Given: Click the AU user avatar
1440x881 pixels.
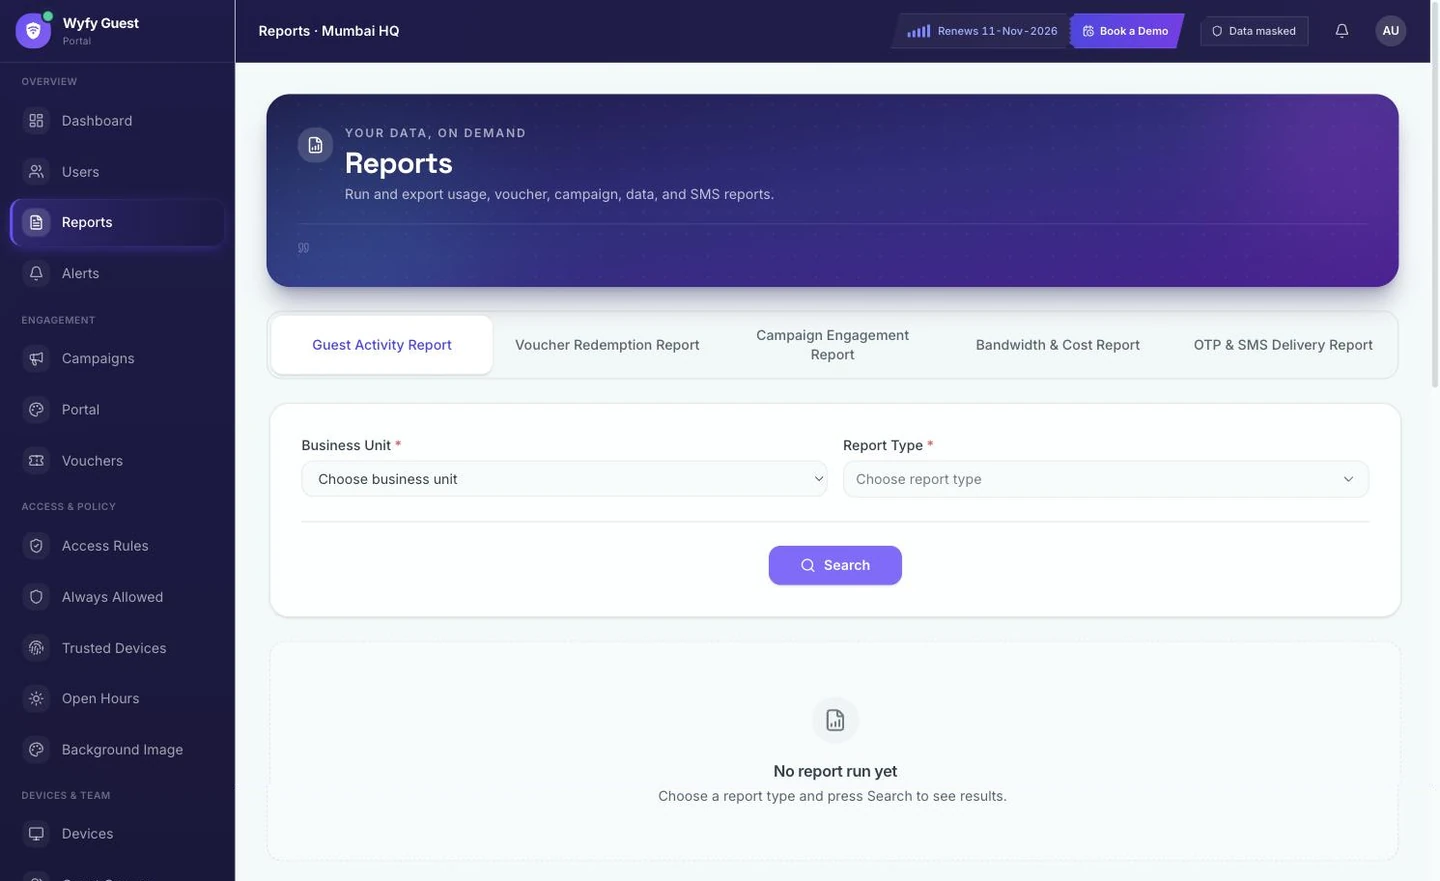Looking at the screenshot, I should (x=1390, y=31).
